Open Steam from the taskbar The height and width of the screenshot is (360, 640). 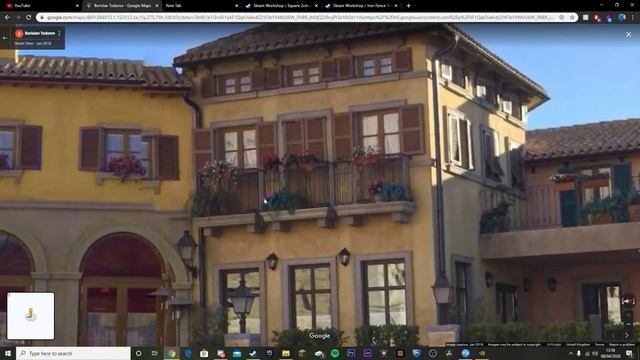click(x=253, y=353)
